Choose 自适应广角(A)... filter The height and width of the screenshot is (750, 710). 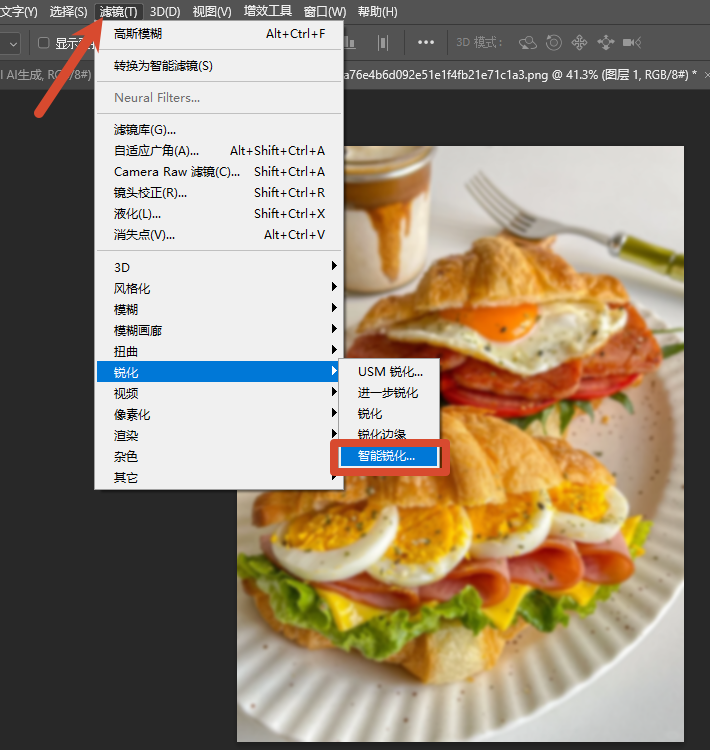coord(220,151)
